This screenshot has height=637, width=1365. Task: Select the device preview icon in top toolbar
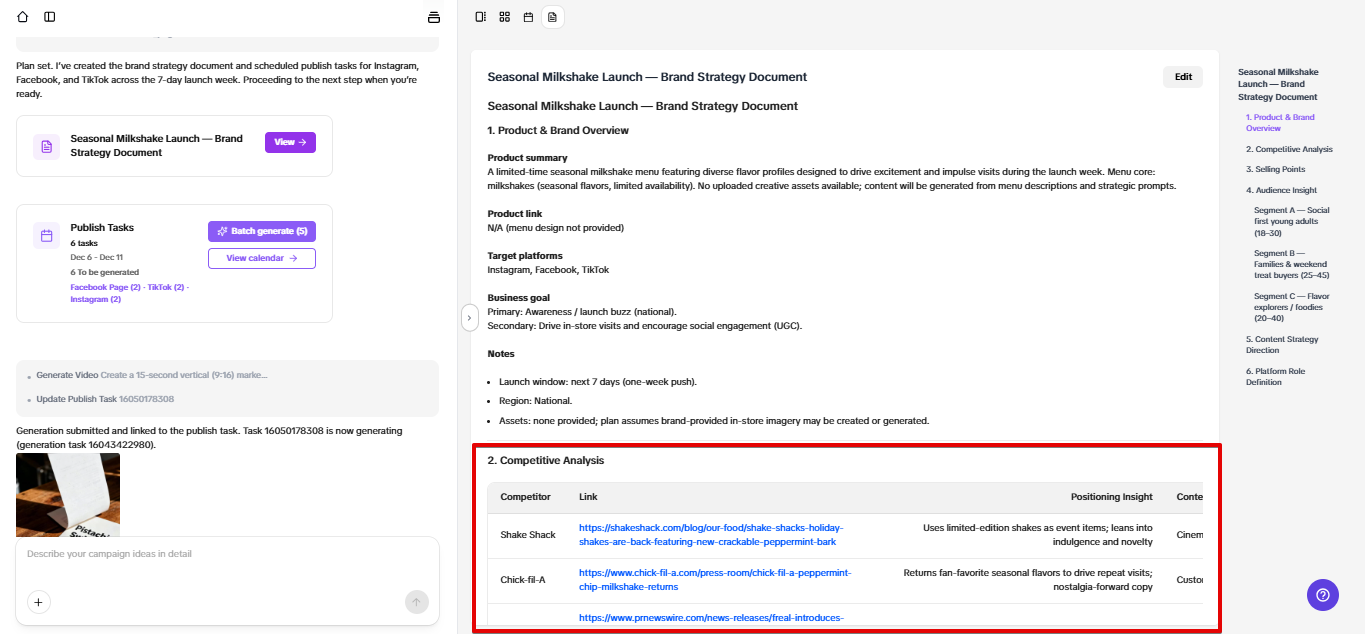[x=481, y=16]
